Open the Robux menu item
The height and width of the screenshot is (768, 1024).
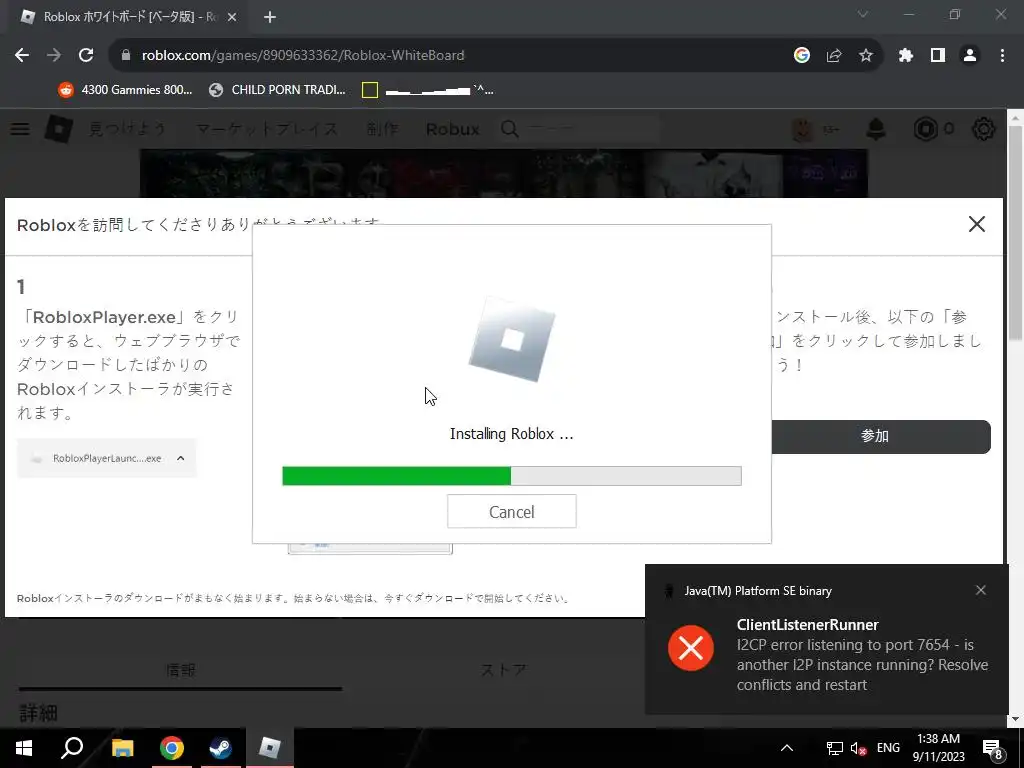click(453, 129)
